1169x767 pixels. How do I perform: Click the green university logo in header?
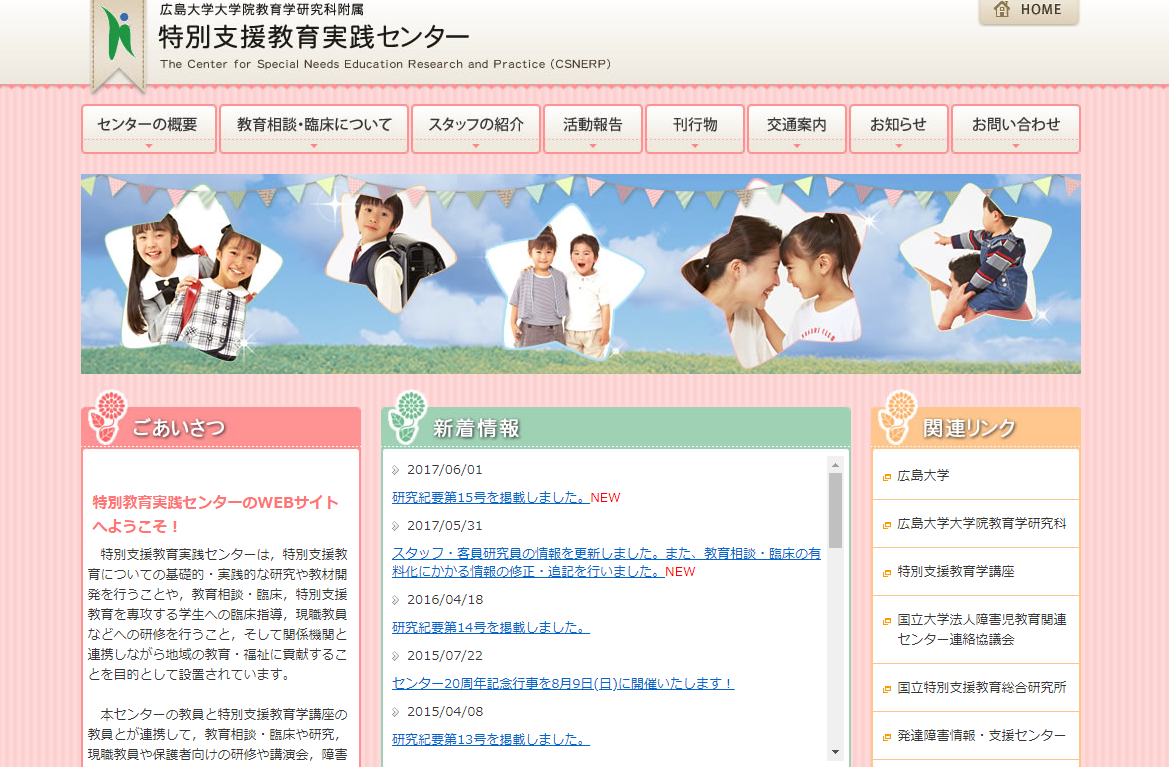point(119,34)
